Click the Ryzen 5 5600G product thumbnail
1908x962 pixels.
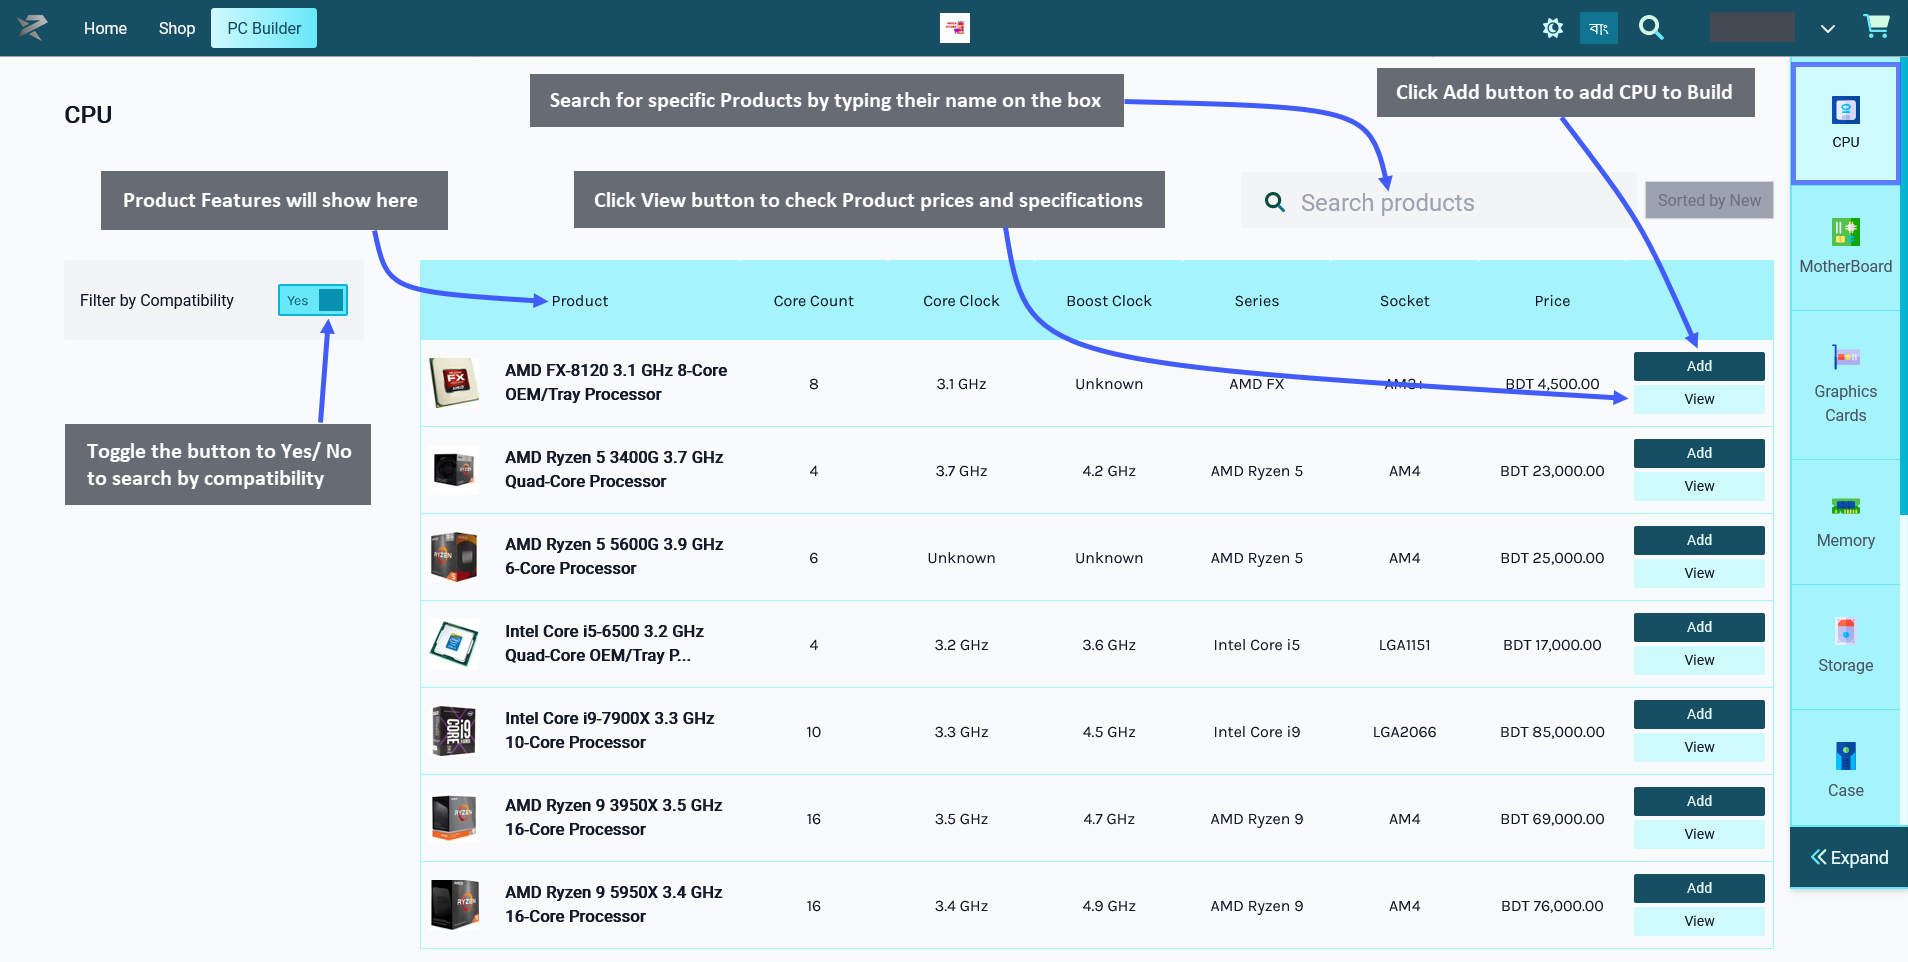[x=454, y=557]
